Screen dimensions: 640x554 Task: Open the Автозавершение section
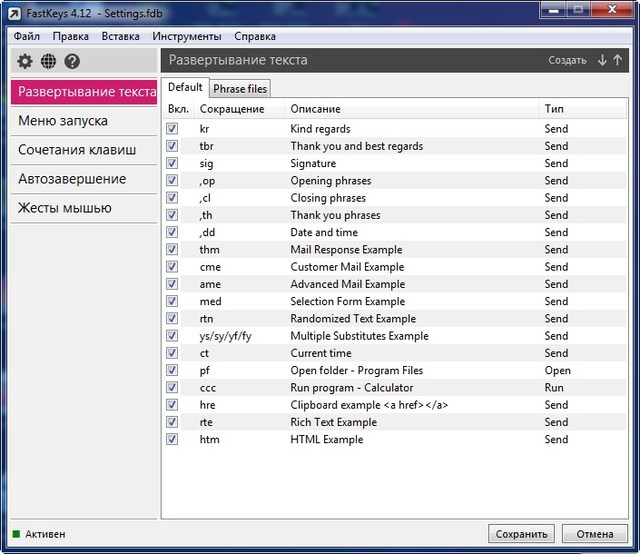[72, 179]
